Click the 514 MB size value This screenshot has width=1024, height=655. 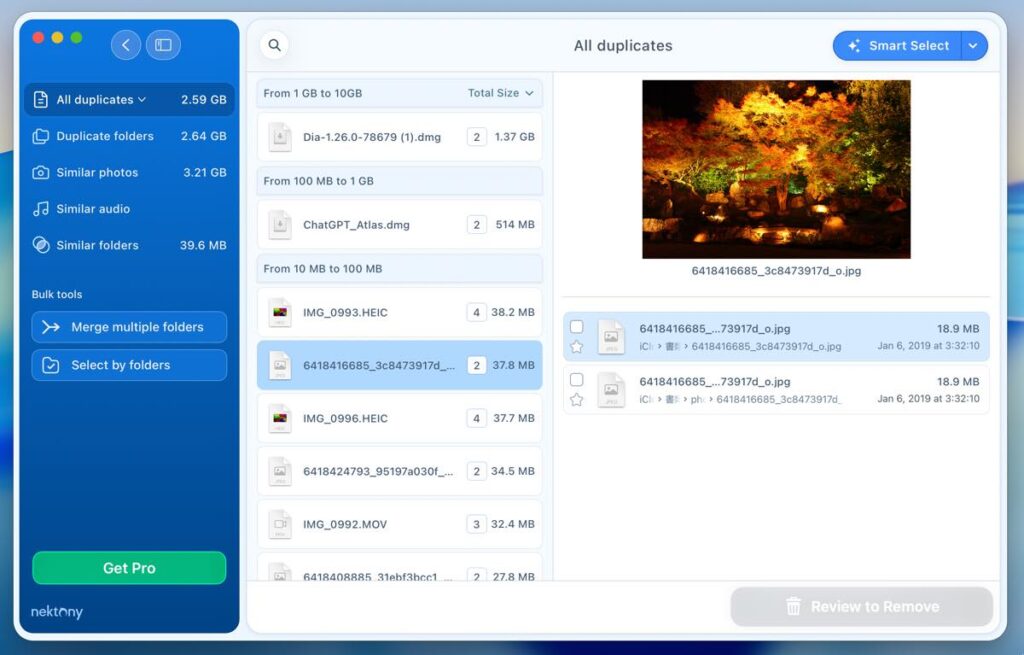(515, 225)
